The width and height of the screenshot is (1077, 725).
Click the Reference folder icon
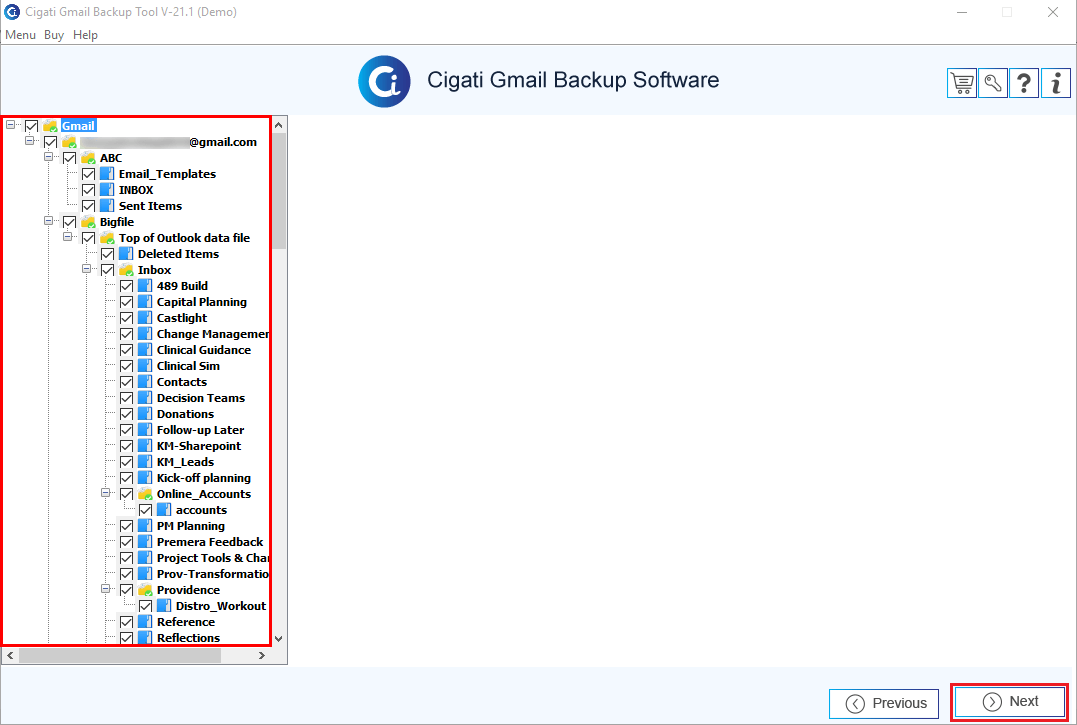(145, 622)
